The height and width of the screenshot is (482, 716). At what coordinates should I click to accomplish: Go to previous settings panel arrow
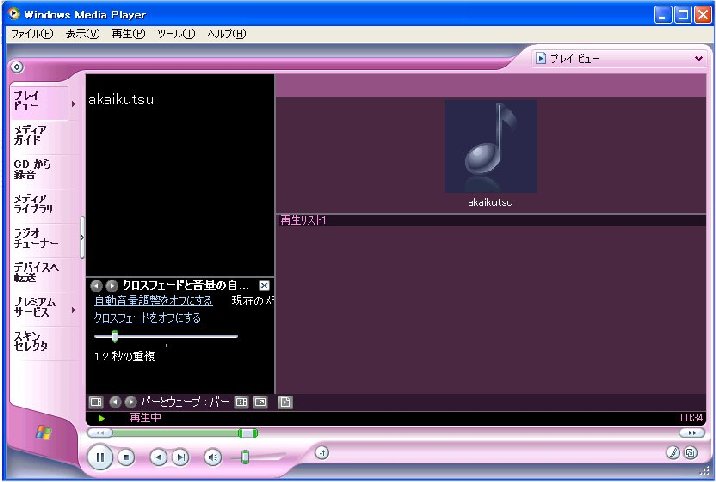96,286
